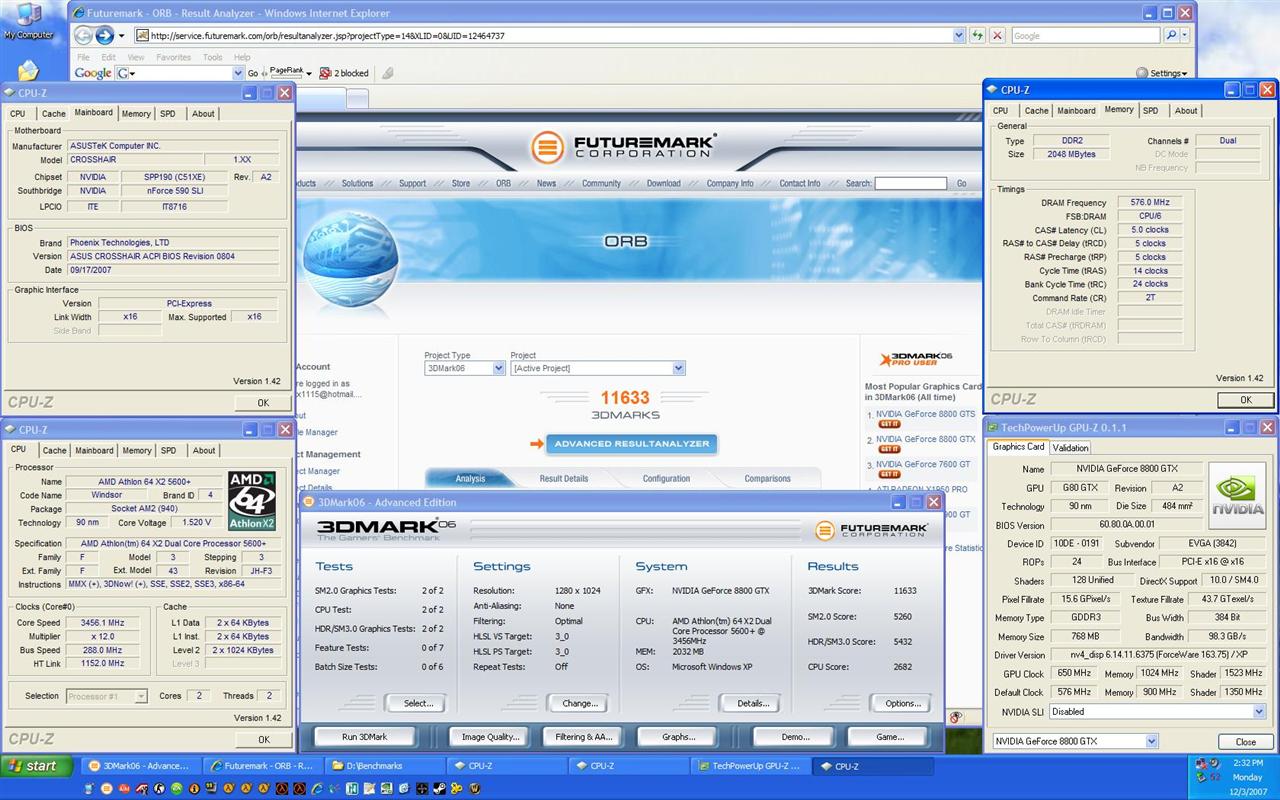
Task: Click the system clock showing 2:32 PM
Action: [x=1246, y=761]
